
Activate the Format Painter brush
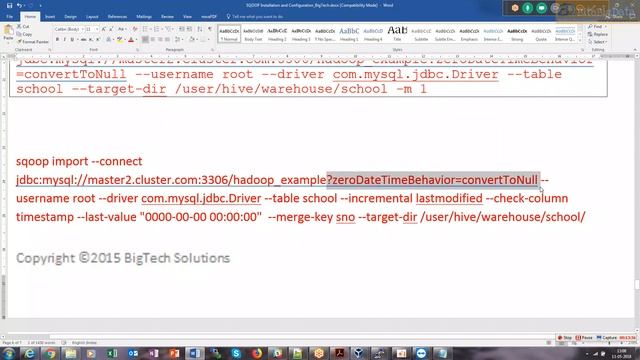tap(33, 42)
